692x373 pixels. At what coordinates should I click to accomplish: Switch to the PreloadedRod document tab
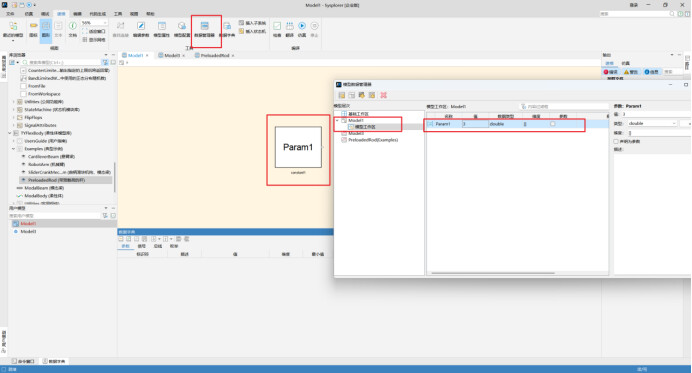pyautogui.click(x=215, y=56)
